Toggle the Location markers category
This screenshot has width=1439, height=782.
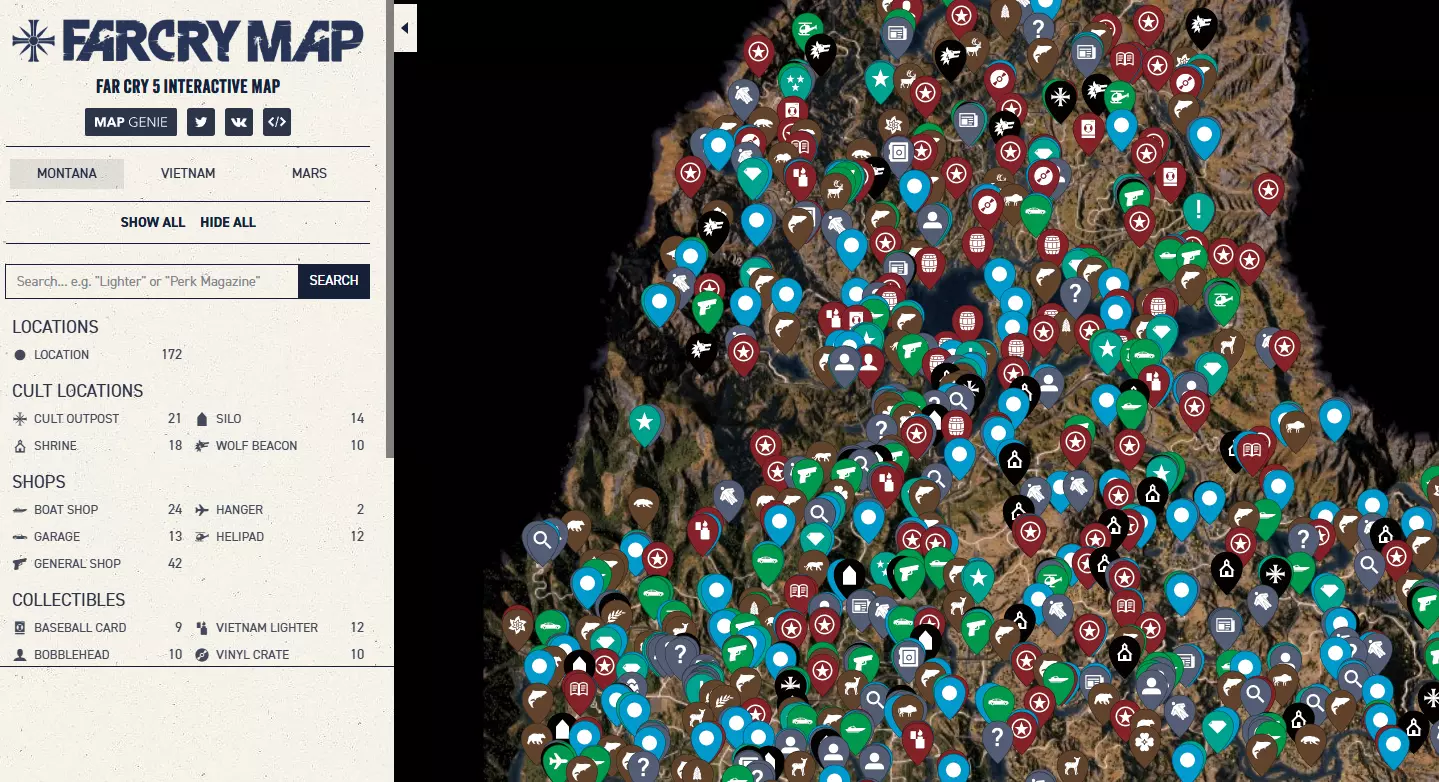tap(98, 355)
